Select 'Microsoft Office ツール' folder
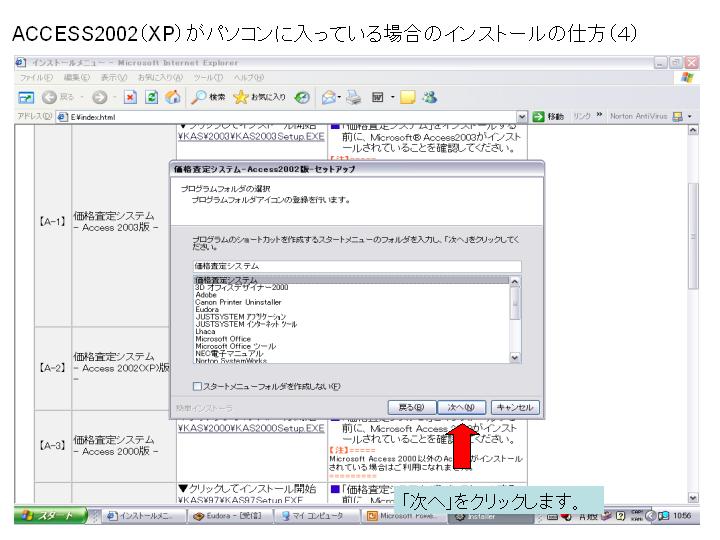 tap(351, 346)
